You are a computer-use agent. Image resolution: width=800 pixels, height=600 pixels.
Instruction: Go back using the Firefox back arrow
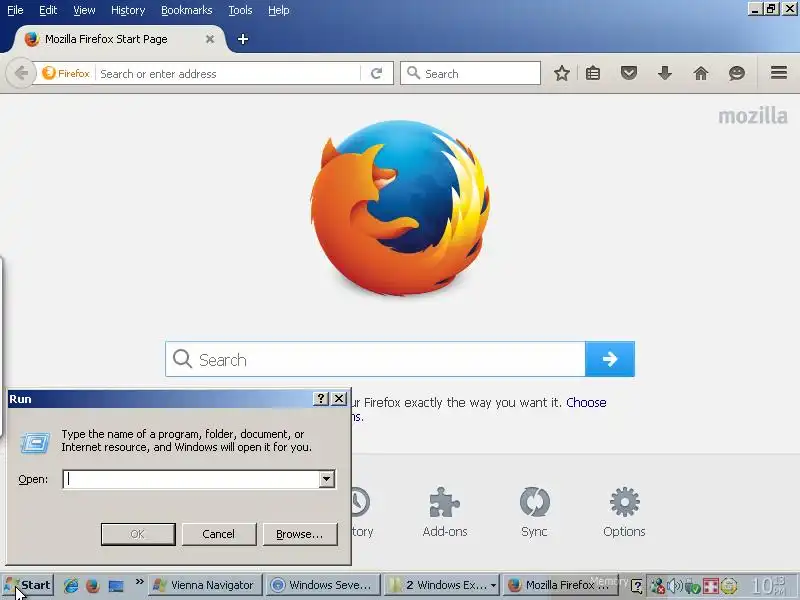pyautogui.click(x=20, y=73)
